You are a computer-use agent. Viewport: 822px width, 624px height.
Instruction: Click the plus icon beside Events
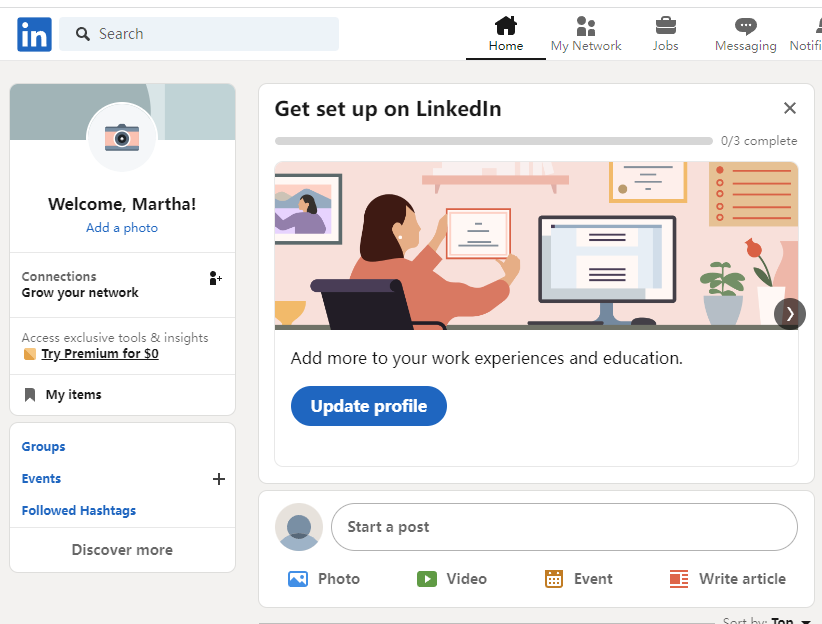tap(219, 479)
